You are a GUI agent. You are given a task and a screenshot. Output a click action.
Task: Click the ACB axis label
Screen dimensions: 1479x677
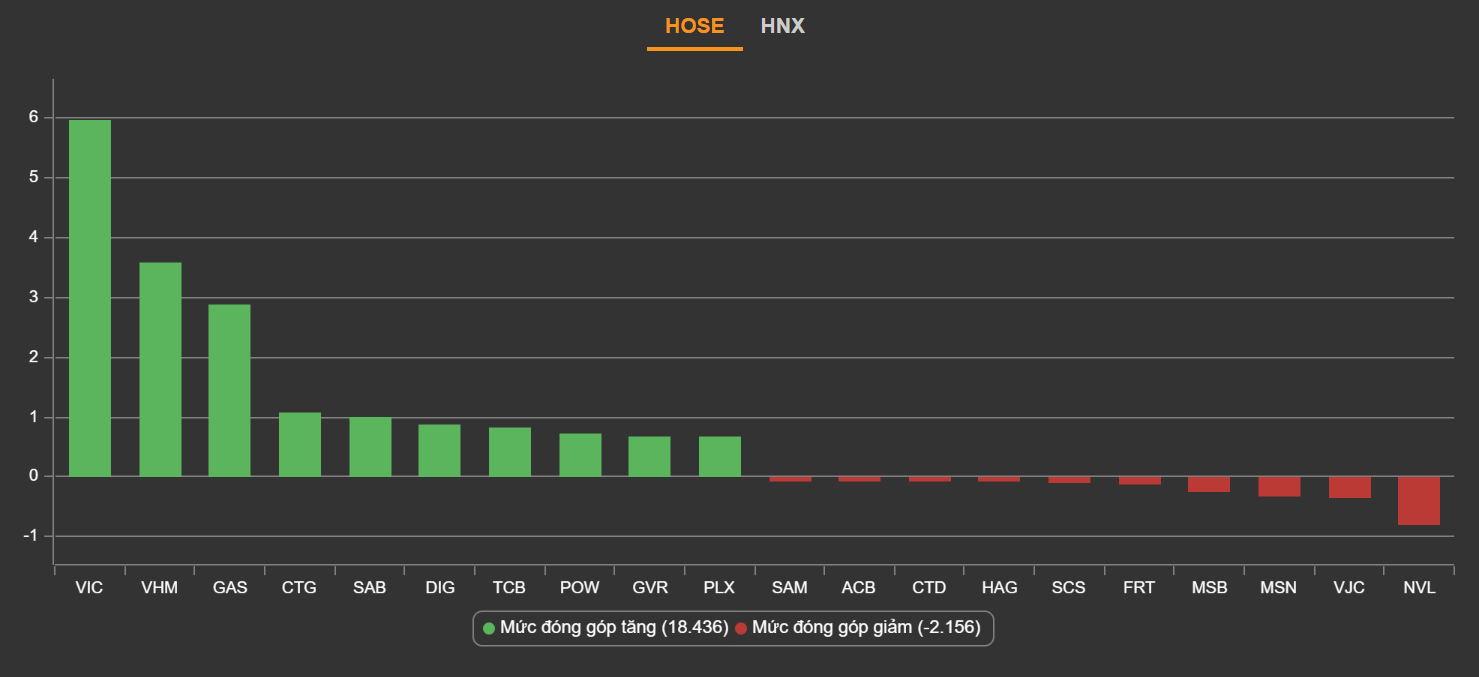(859, 588)
